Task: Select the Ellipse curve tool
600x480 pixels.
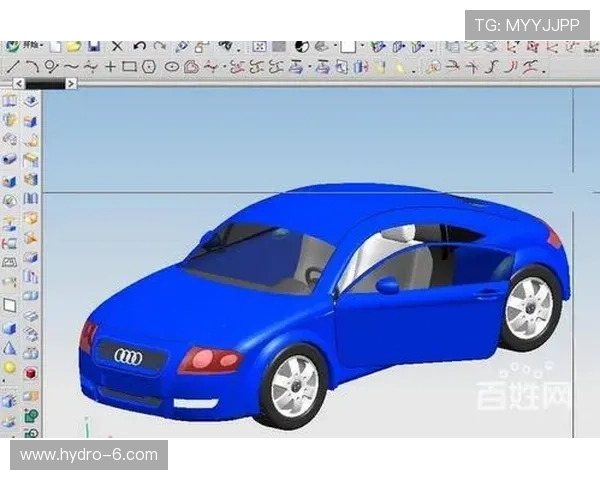Action: click(x=171, y=67)
